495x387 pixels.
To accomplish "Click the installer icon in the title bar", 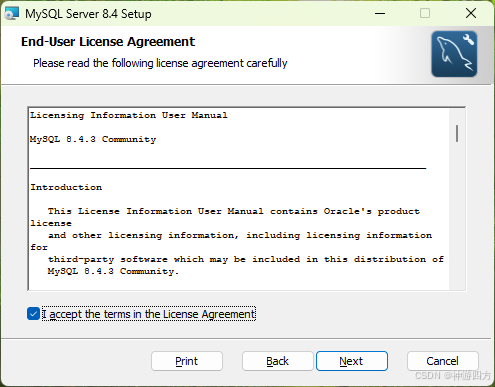I will coord(12,14).
